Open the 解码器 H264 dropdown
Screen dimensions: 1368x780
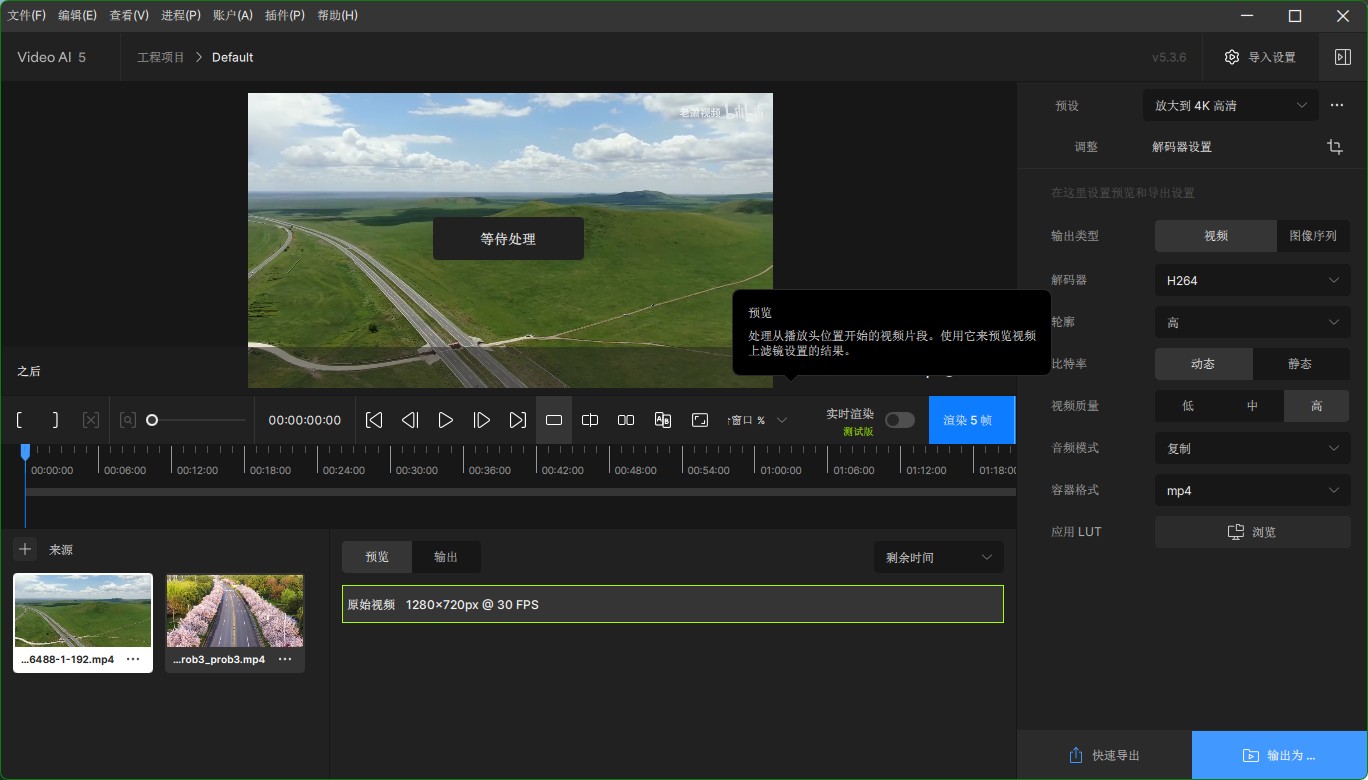point(1252,280)
